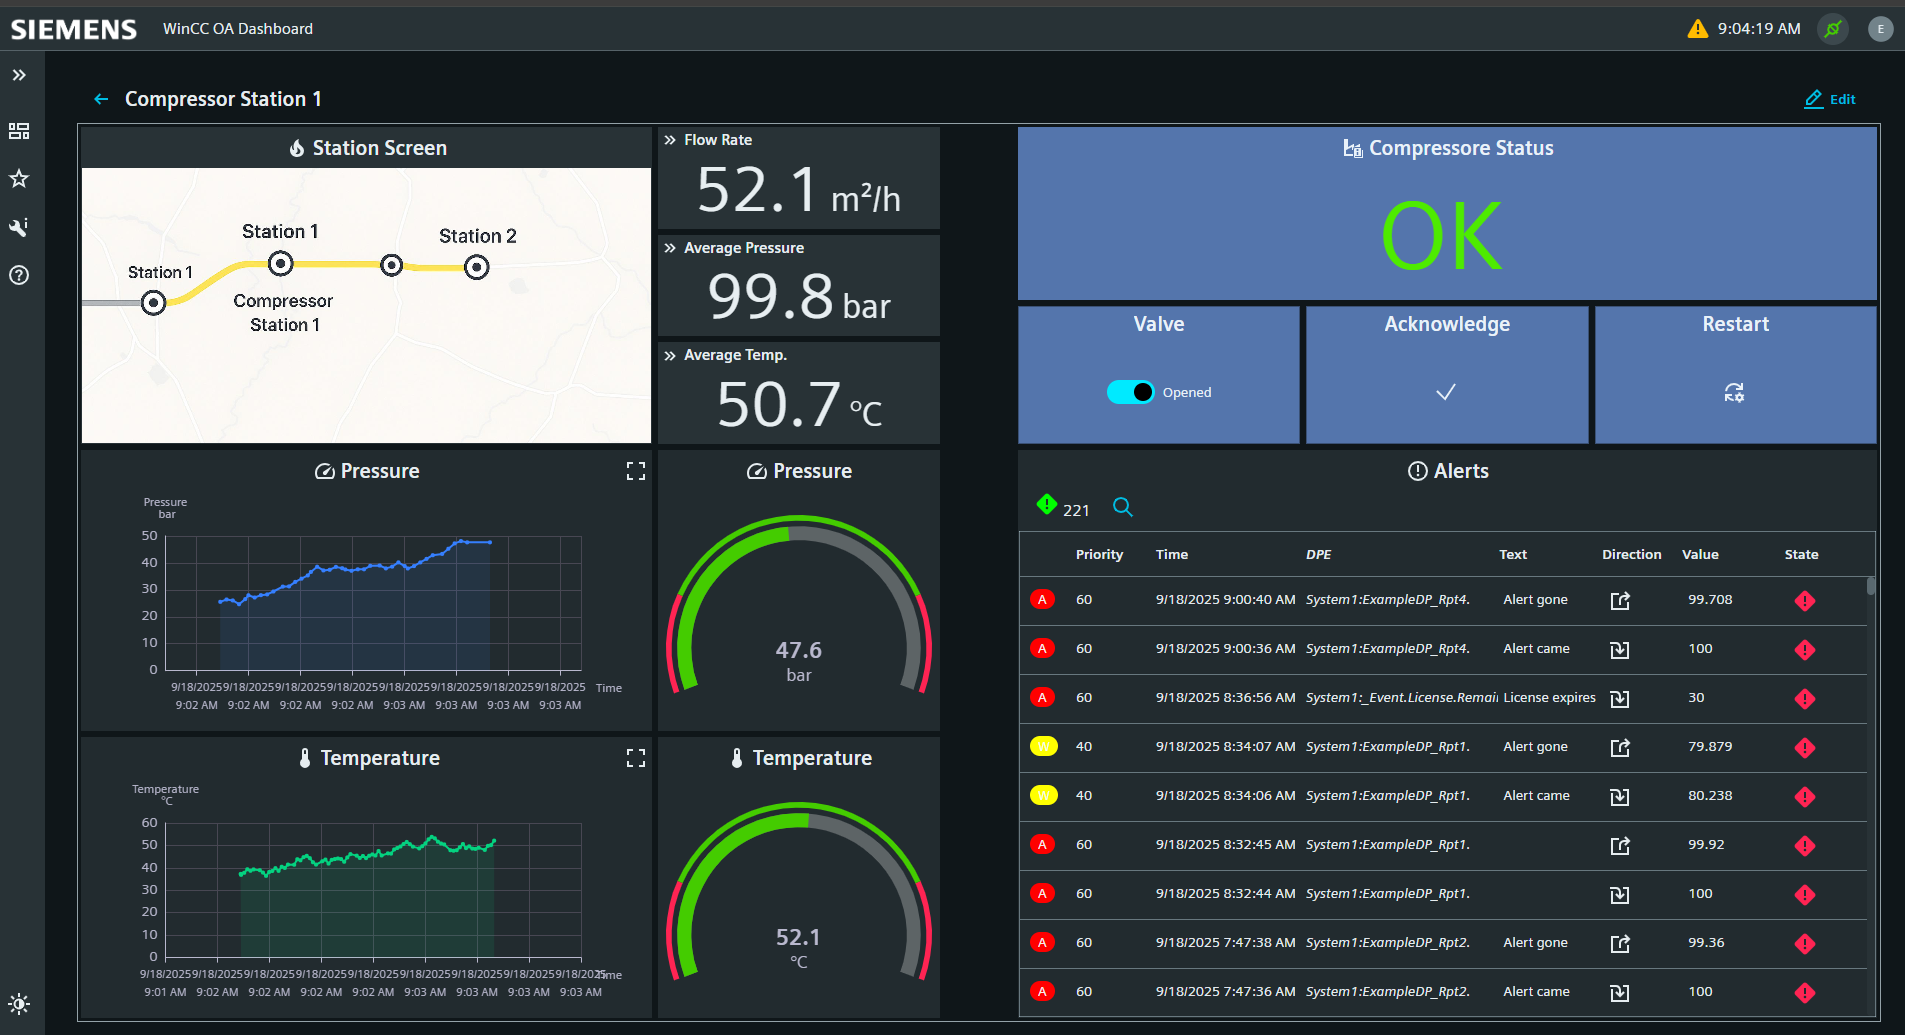Click the Restart compressor icon
The height and width of the screenshot is (1035, 1905).
tap(1734, 392)
